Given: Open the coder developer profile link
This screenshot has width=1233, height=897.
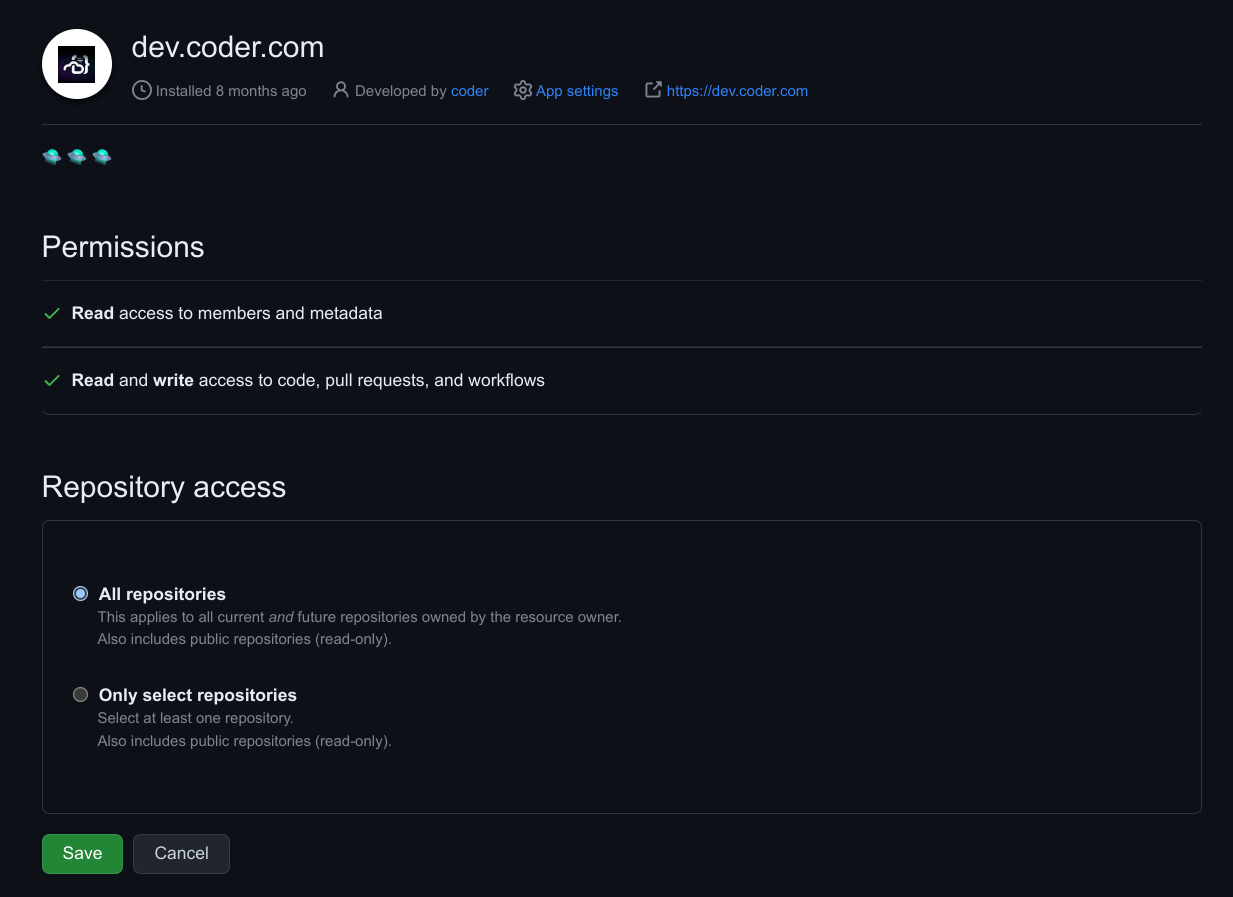Looking at the screenshot, I should tap(470, 90).
